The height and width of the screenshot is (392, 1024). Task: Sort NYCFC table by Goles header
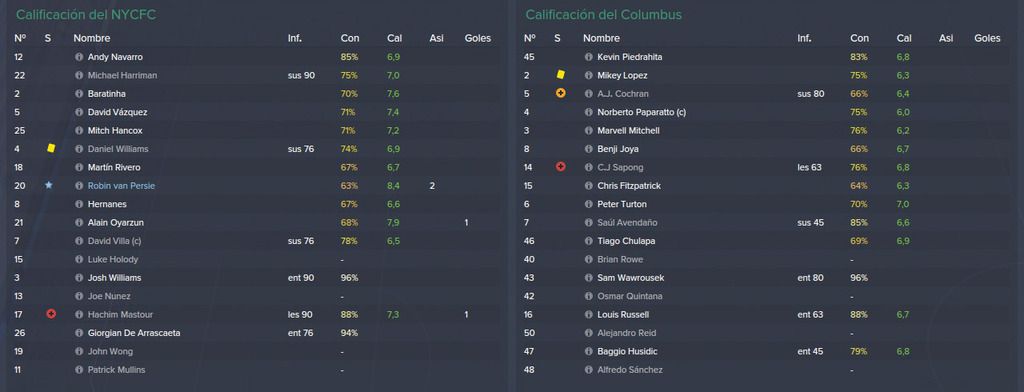pyautogui.click(x=477, y=39)
